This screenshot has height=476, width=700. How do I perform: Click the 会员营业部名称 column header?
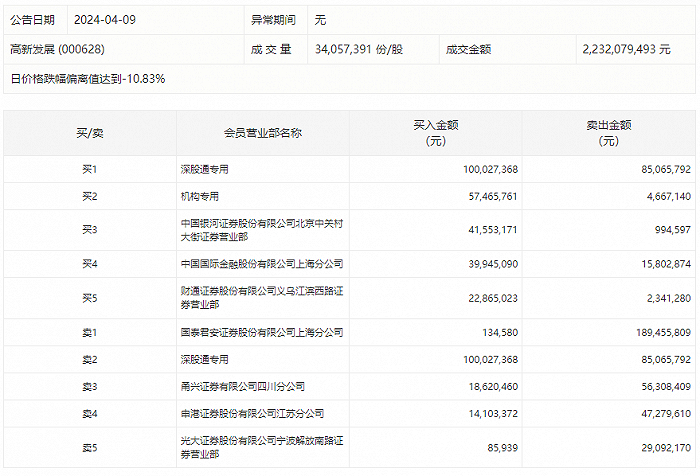(x=263, y=133)
